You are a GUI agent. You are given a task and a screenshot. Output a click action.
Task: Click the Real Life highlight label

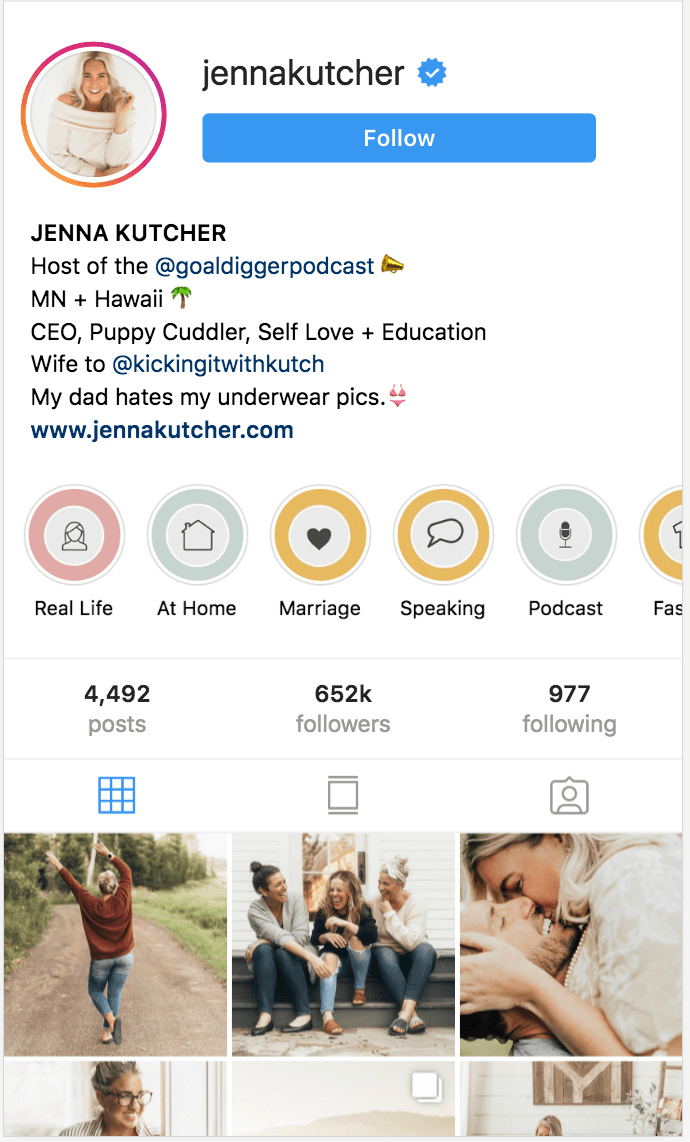(x=74, y=608)
